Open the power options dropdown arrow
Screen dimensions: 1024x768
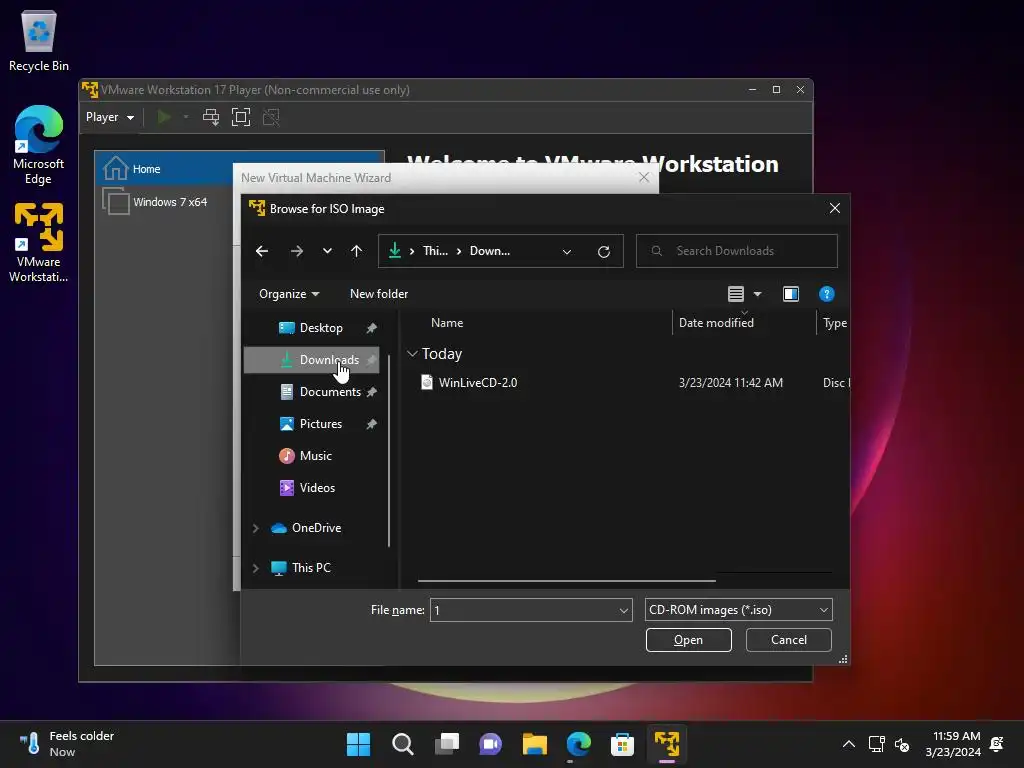[x=186, y=118]
